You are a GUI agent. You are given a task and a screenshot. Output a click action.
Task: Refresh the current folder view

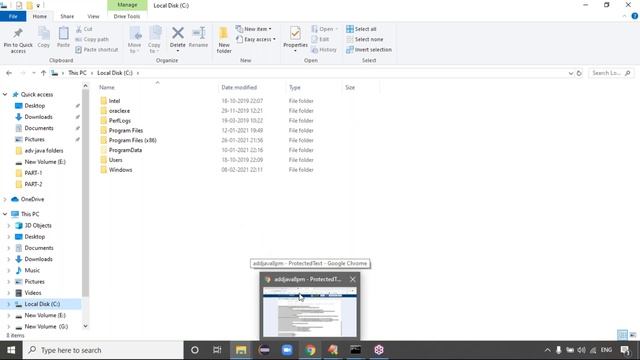pos(579,73)
